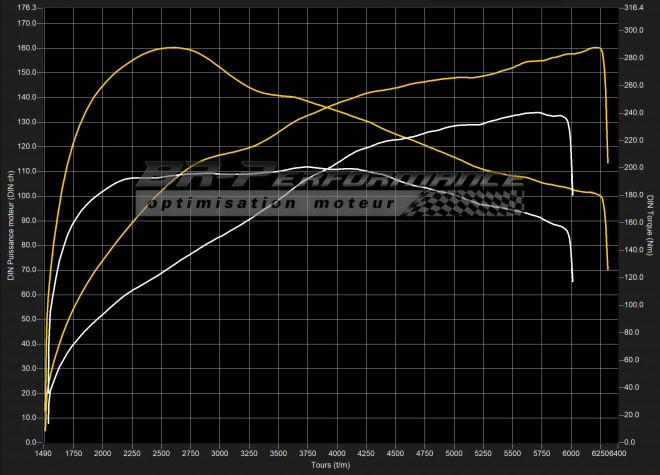Click the 316.4 maximum on the torque axis
Image resolution: width=660 pixels, height=475 pixels.
pyautogui.click(x=632, y=8)
